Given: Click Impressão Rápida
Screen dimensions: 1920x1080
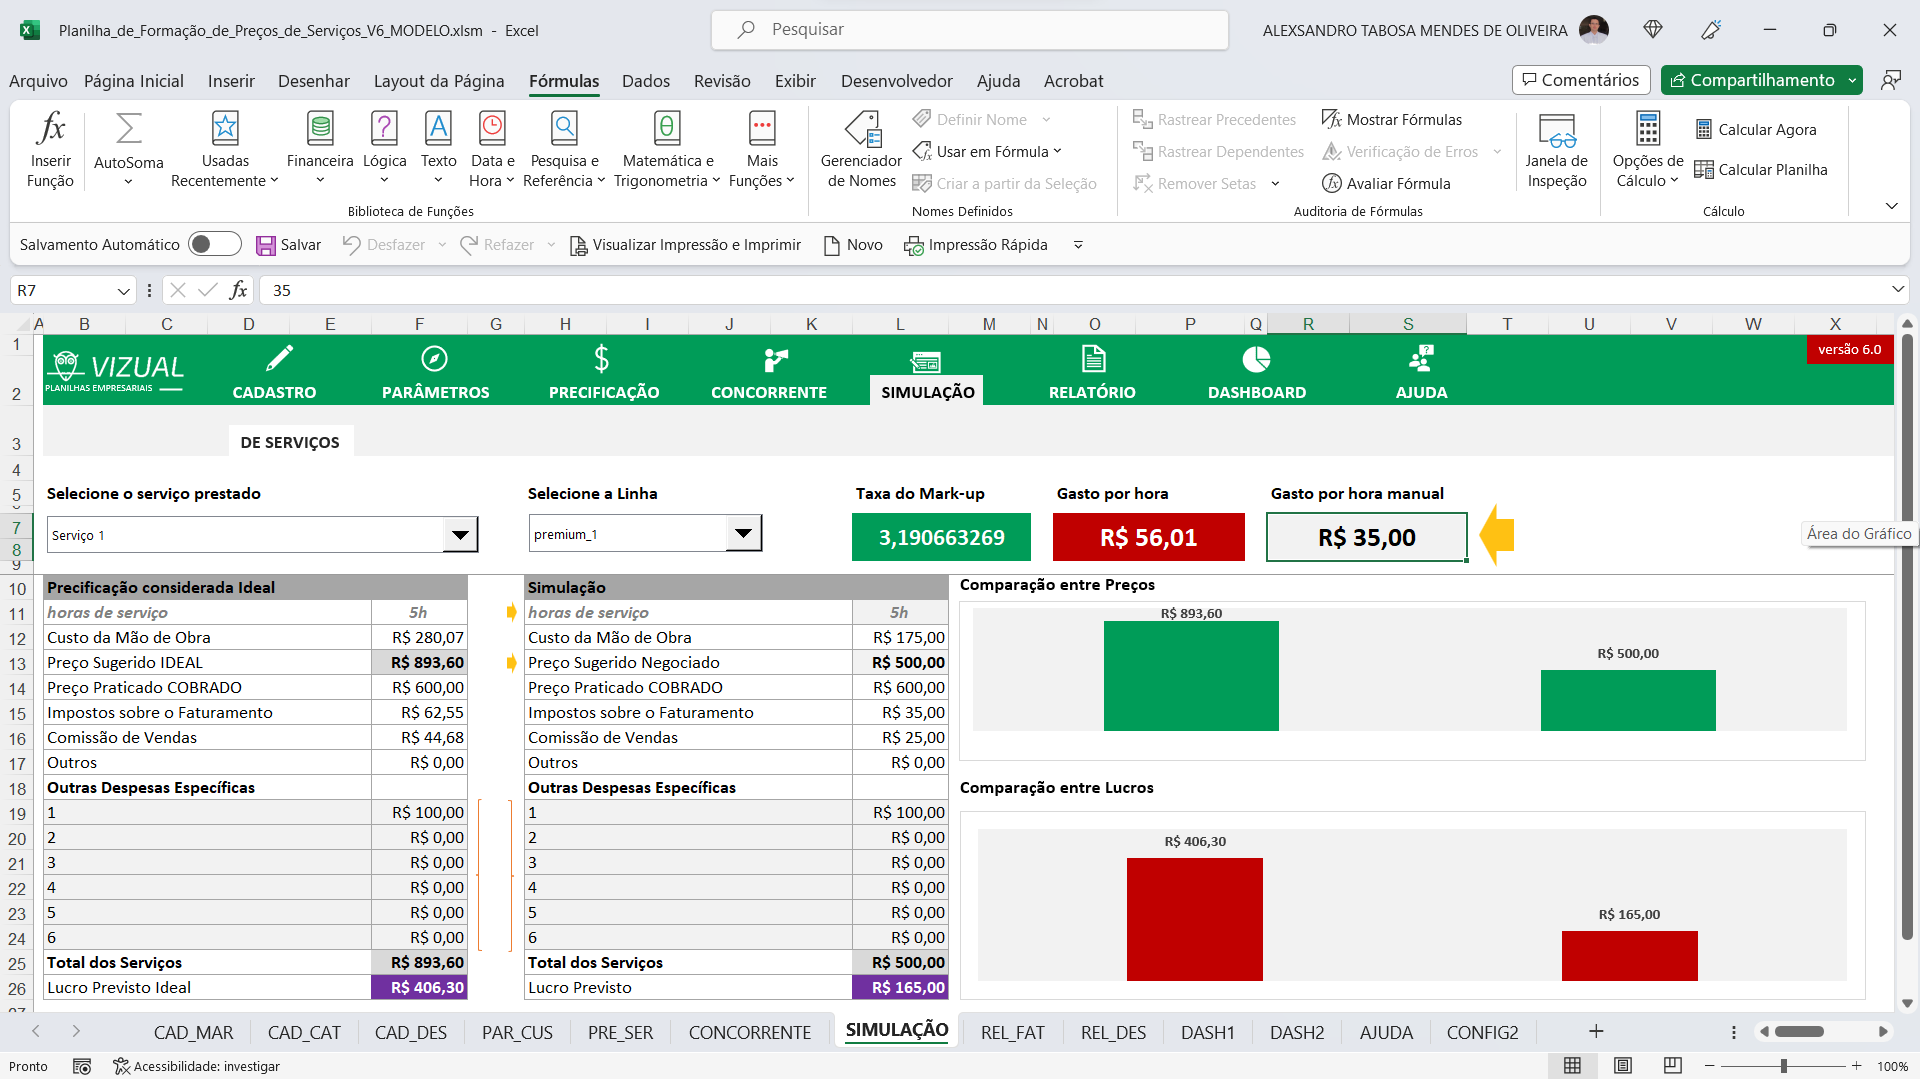Looking at the screenshot, I should 976,245.
